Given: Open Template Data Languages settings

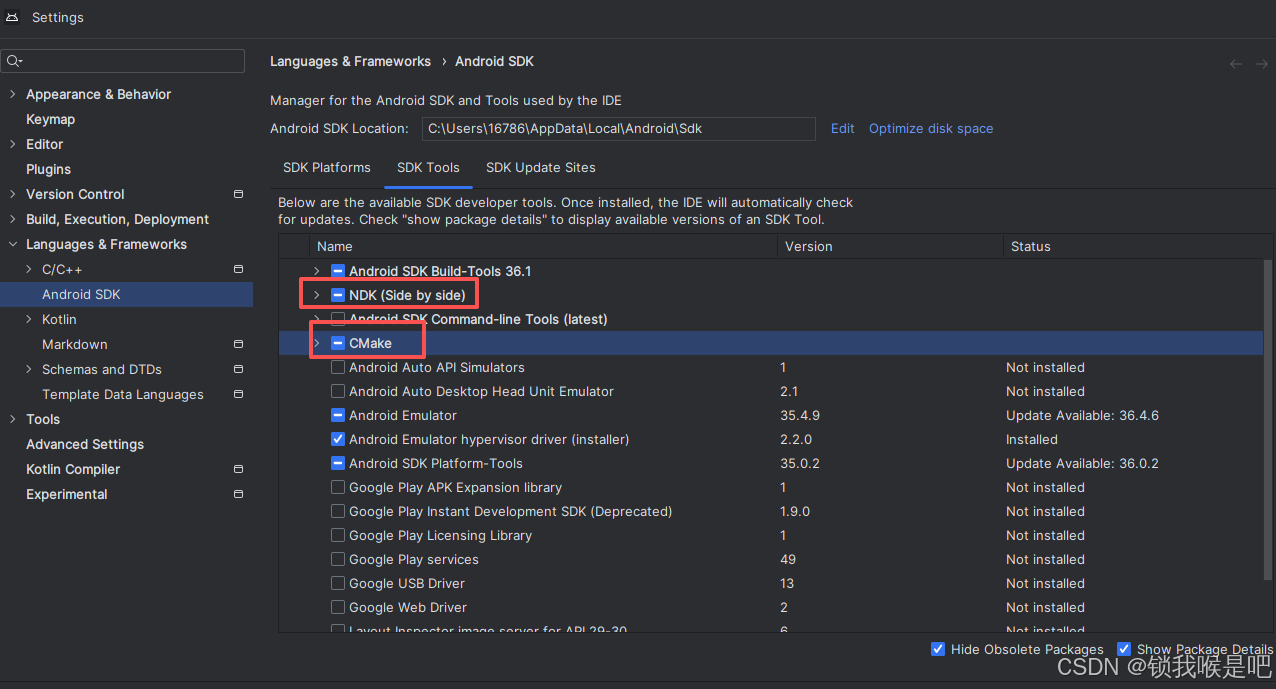Looking at the screenshot, I should pyautogui.click(x=123, y=394).
